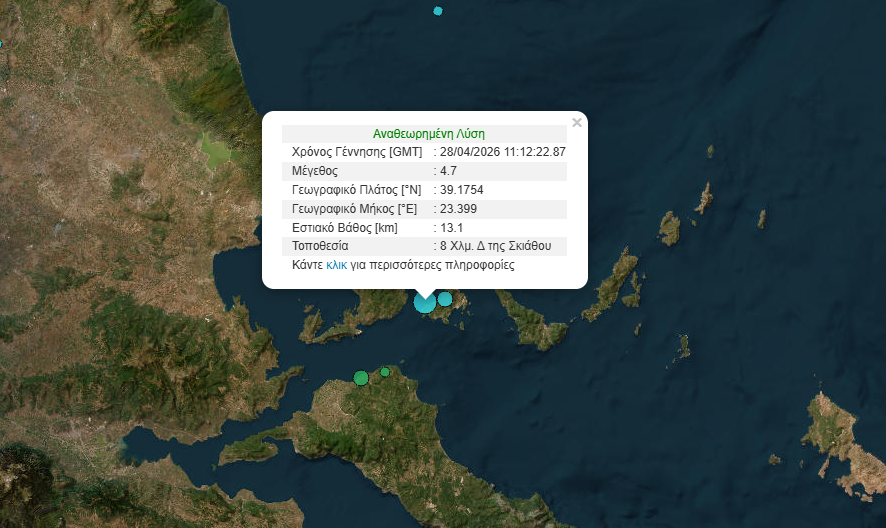Click the 'Μέγεθος' row label
This screenshot has height=528, width=886.
pos(315,171)
